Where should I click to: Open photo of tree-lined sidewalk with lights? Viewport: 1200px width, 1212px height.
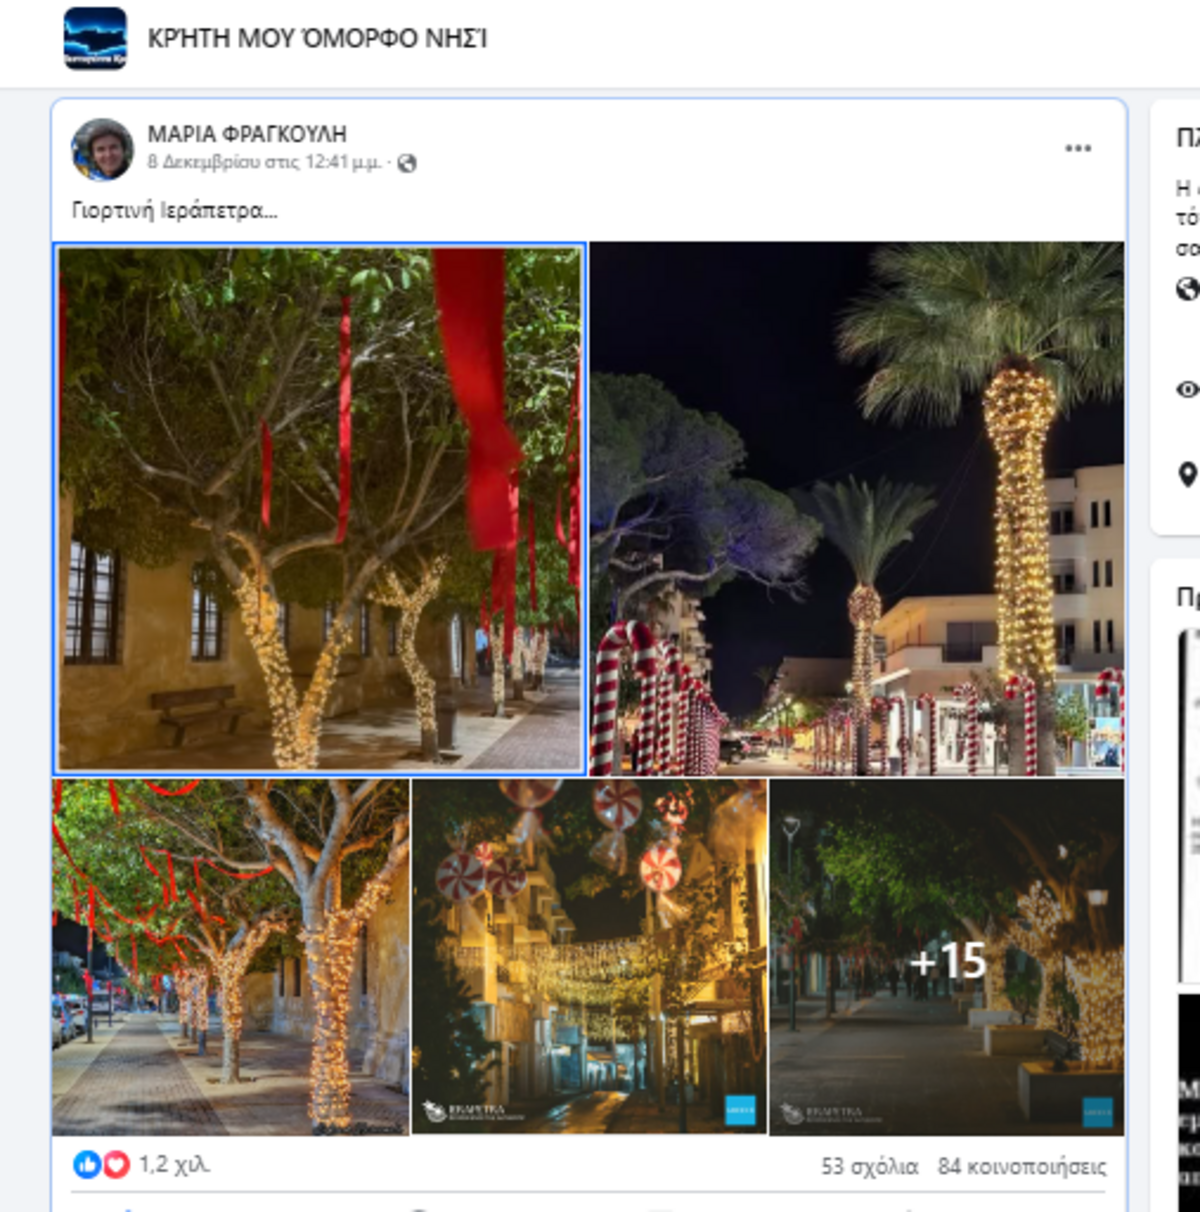click(x=231, y=957)
